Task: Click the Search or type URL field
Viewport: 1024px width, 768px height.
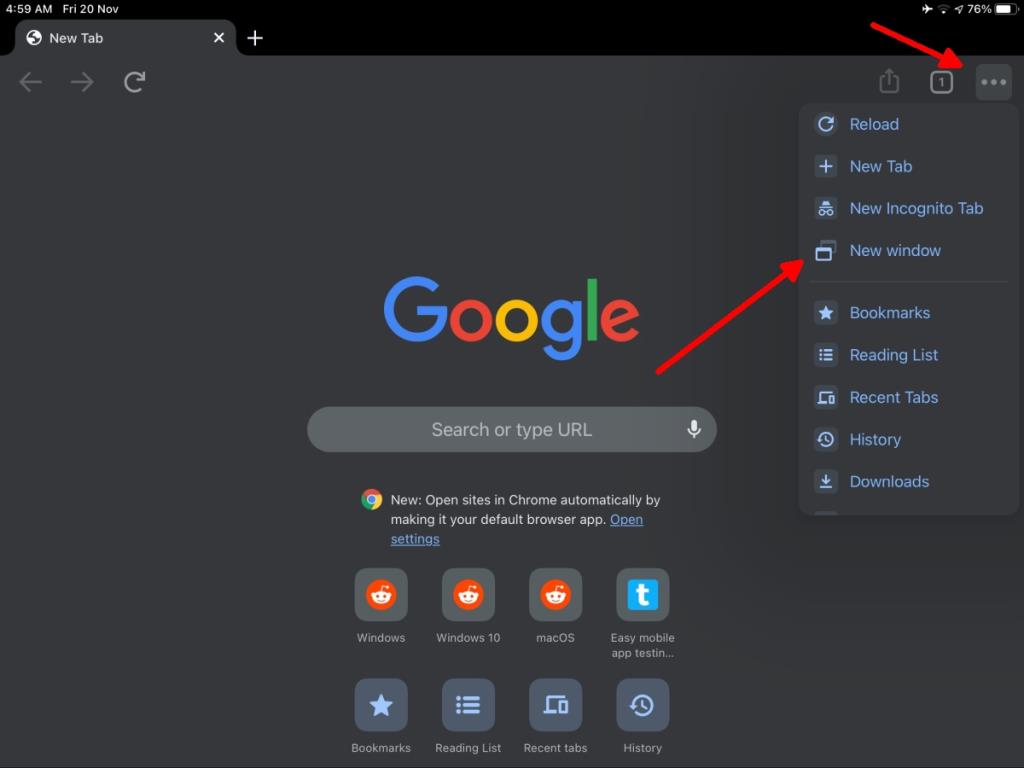Action: point(511,428)
